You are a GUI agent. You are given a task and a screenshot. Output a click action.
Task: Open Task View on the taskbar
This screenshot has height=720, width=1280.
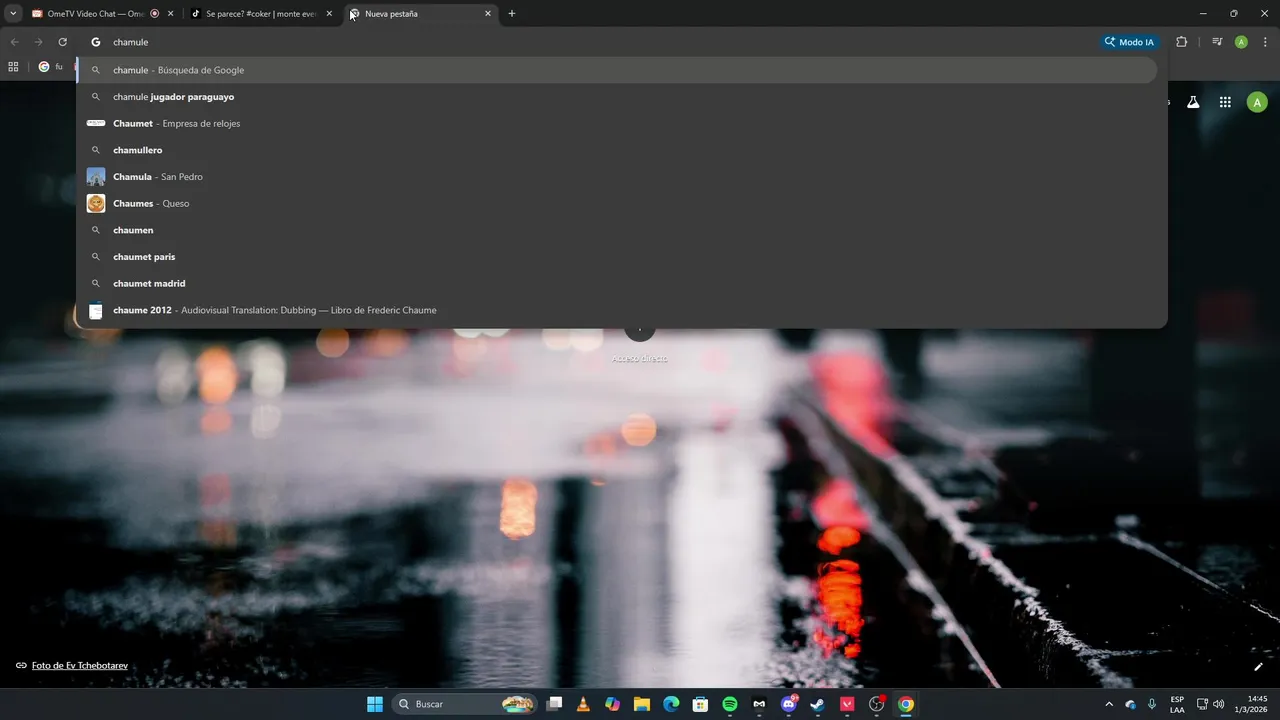pyautogui.click(x=555, y=704)
